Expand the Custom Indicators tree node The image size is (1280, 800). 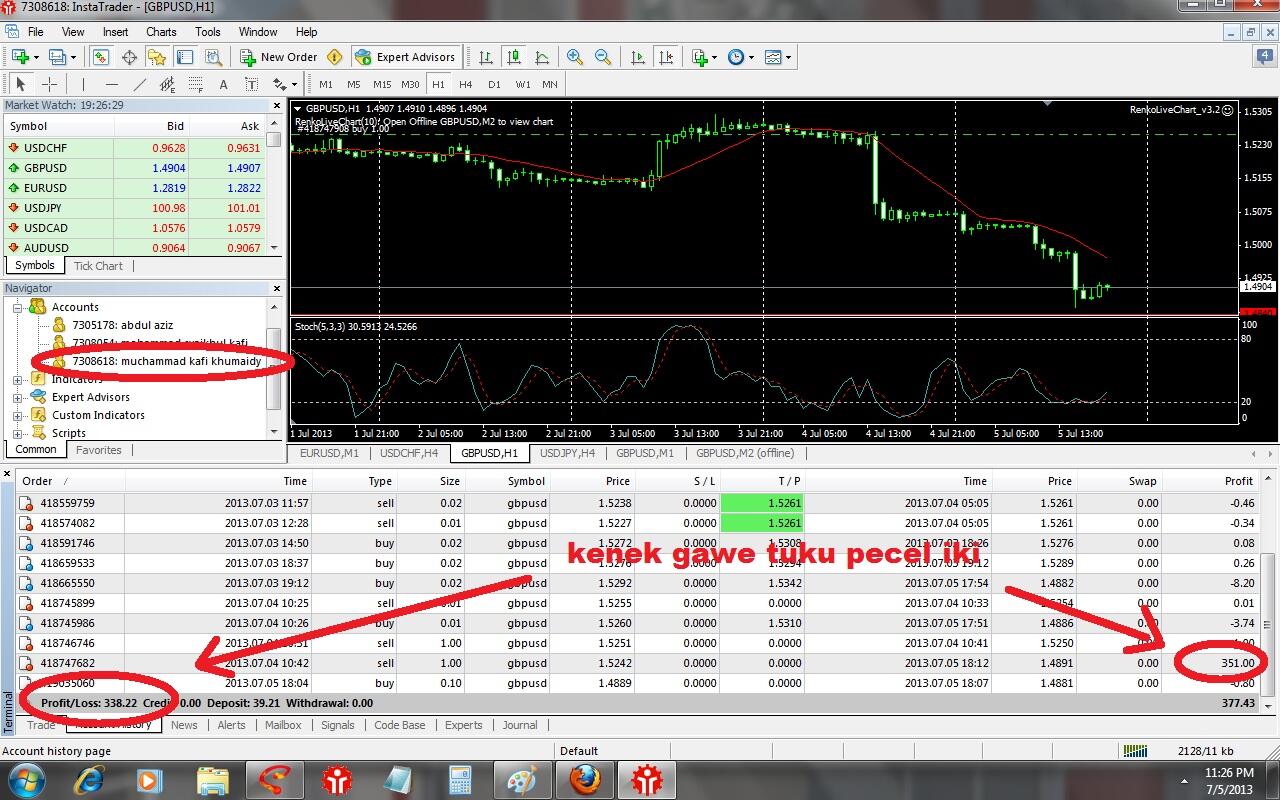click(x=17, y=415)
